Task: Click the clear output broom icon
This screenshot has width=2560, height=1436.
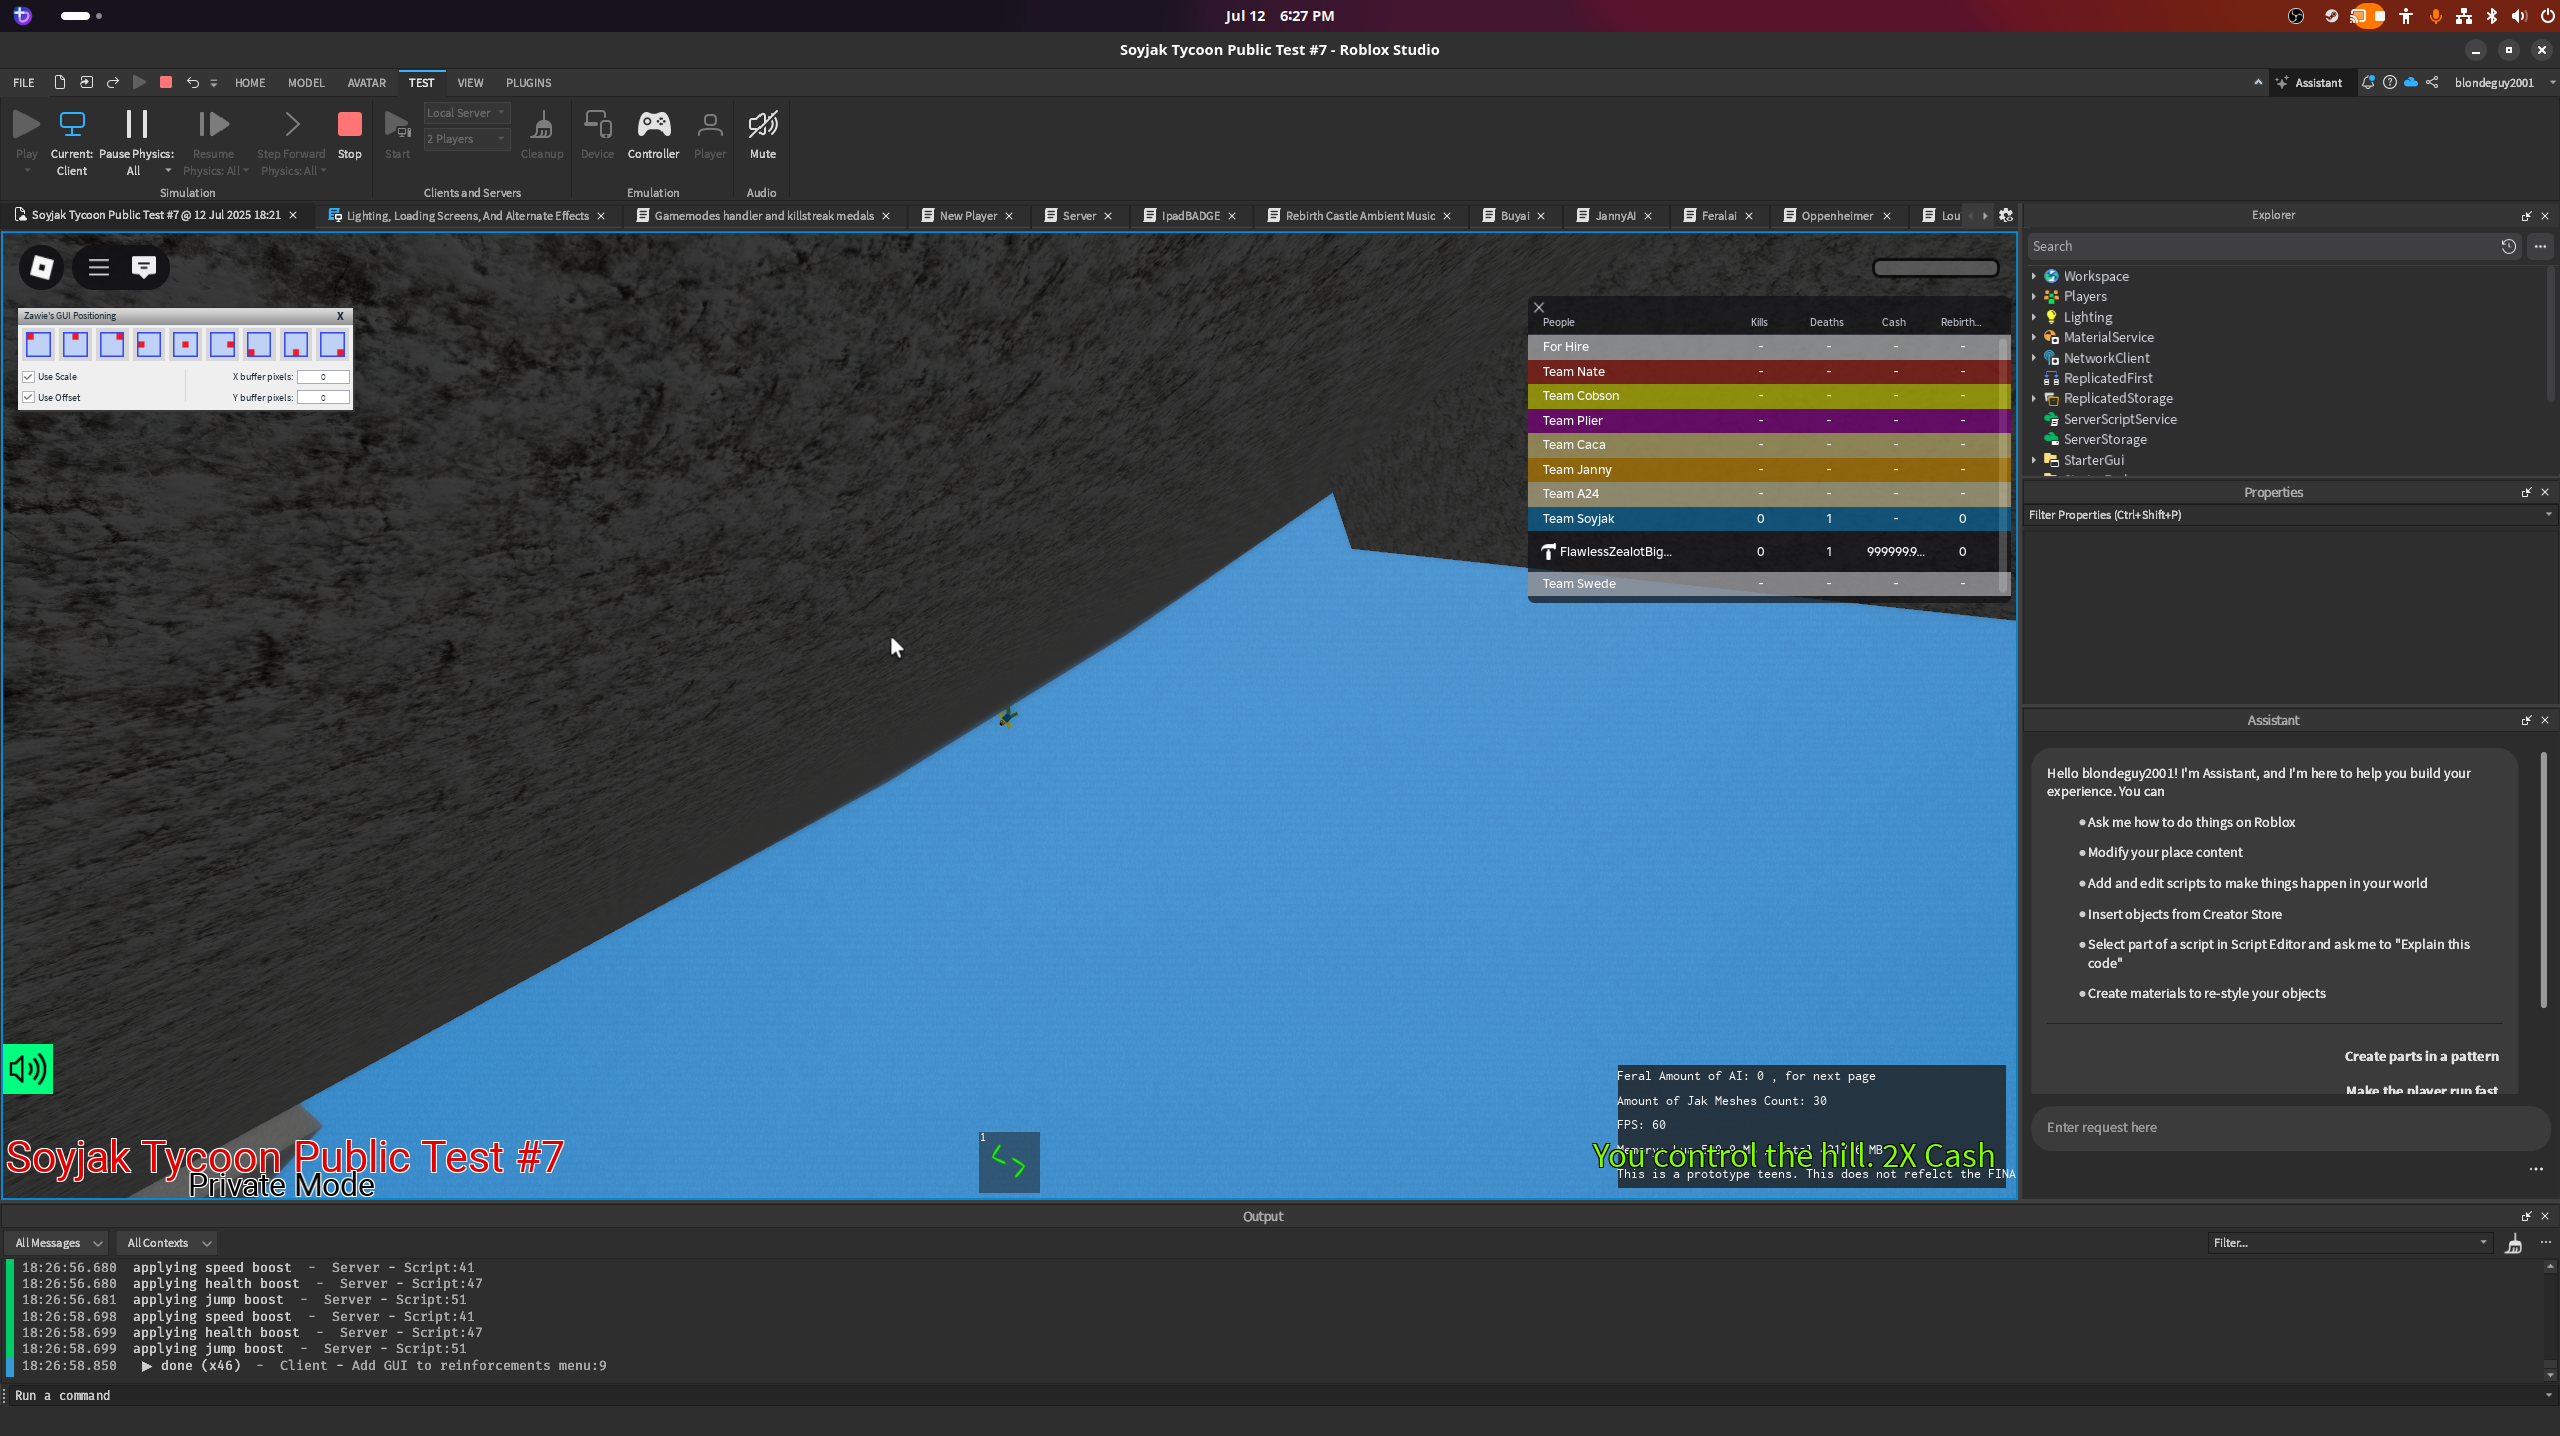Action: coord(2513,1243)
